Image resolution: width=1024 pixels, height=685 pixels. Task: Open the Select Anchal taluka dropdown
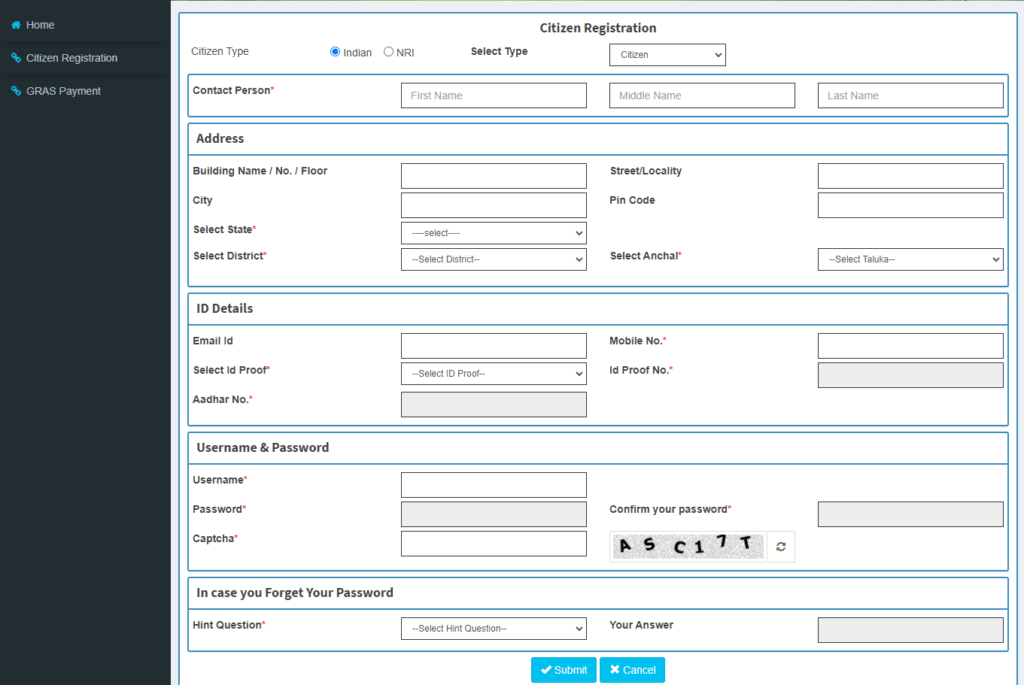coord(910,259)
